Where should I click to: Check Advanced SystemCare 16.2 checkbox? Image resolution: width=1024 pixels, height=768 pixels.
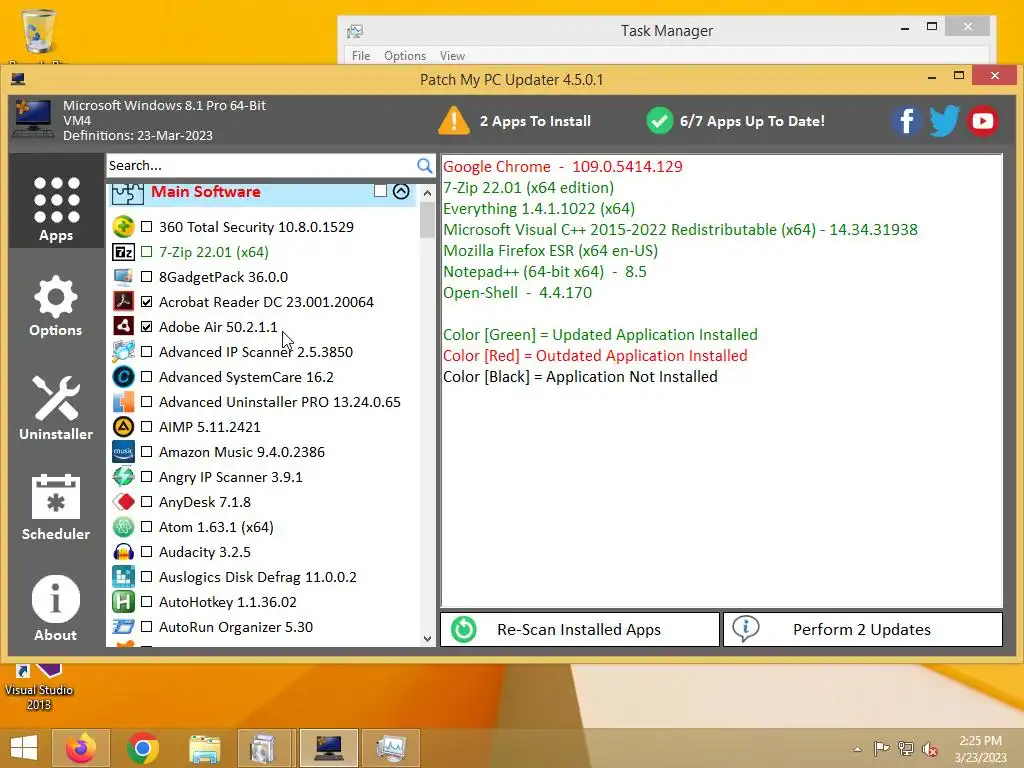coord(146,377)
